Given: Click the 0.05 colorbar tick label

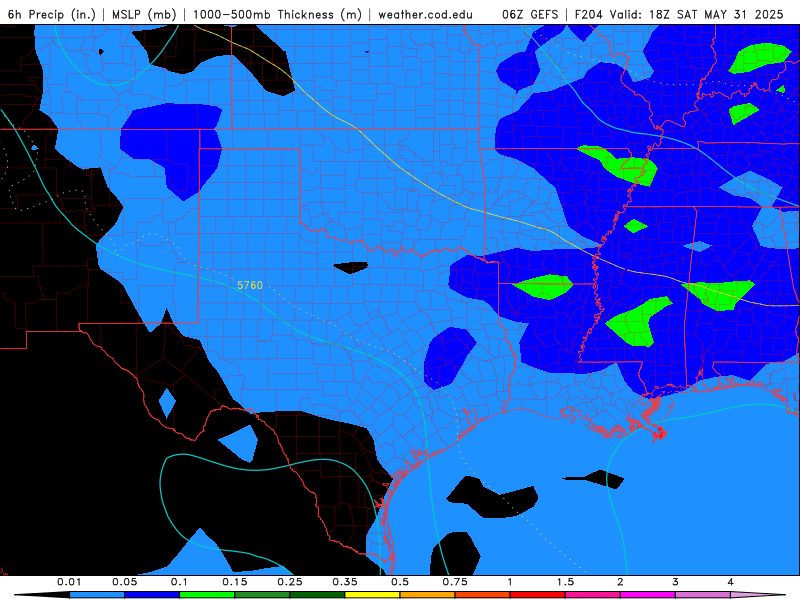Looking at the screenshot, I should point(124,582).
